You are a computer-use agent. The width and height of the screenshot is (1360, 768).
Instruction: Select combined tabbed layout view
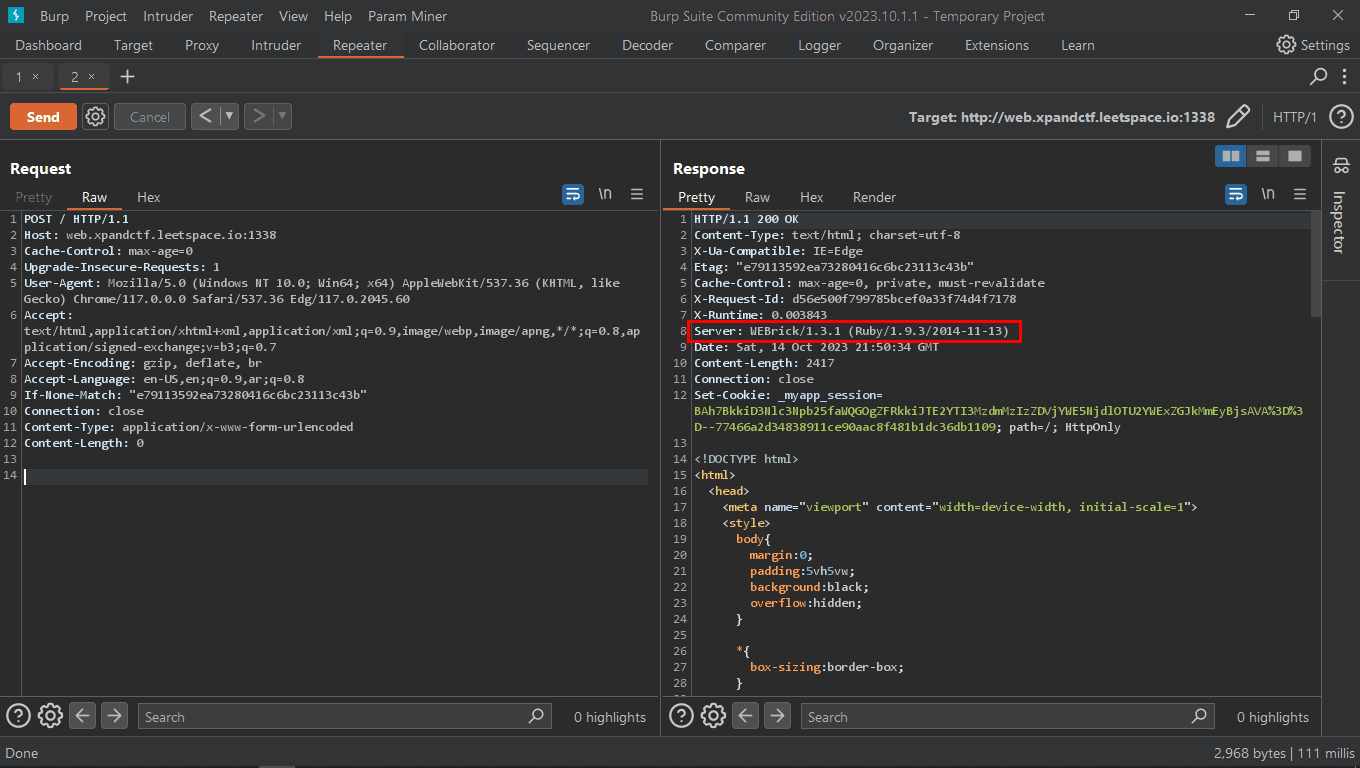(x=1295, y=156)
